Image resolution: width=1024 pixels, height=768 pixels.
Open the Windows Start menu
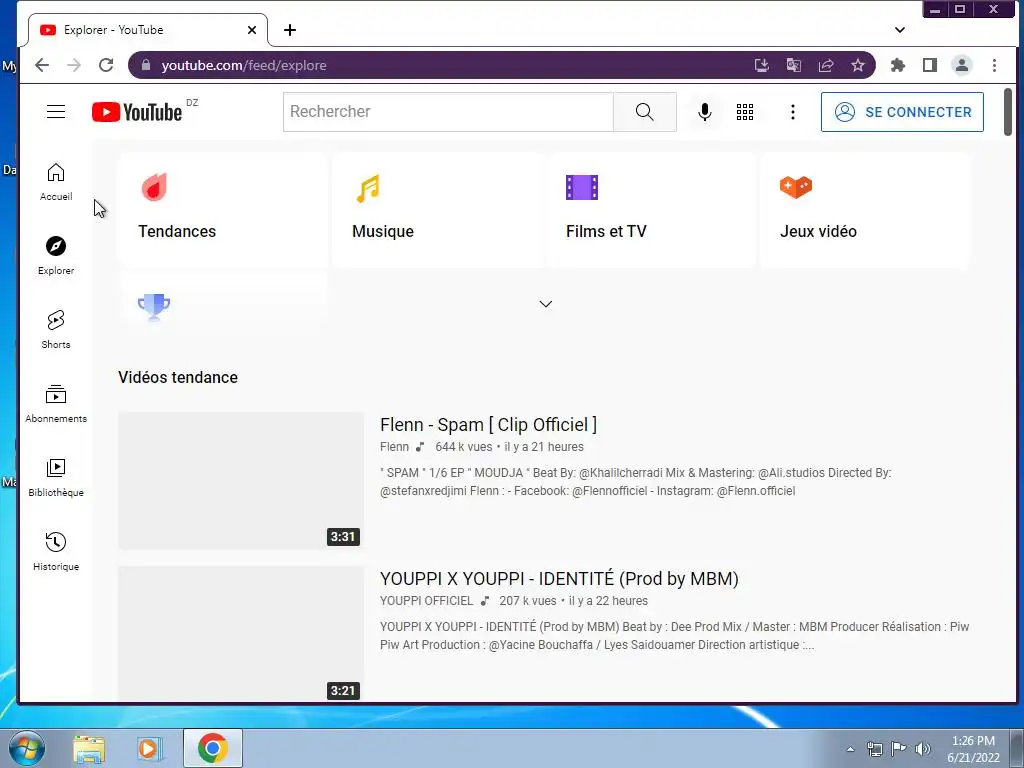[x=26, y=748]
